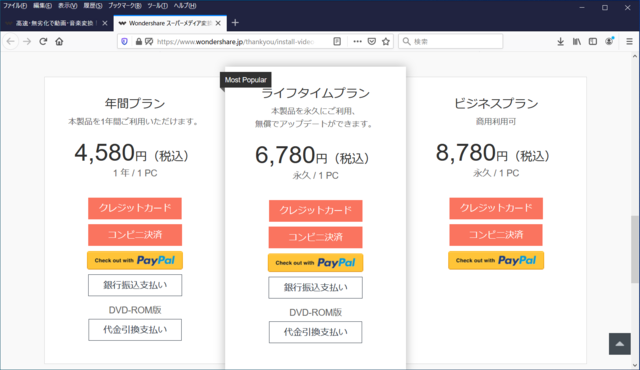Open a new browser tab

coord(235,23)
